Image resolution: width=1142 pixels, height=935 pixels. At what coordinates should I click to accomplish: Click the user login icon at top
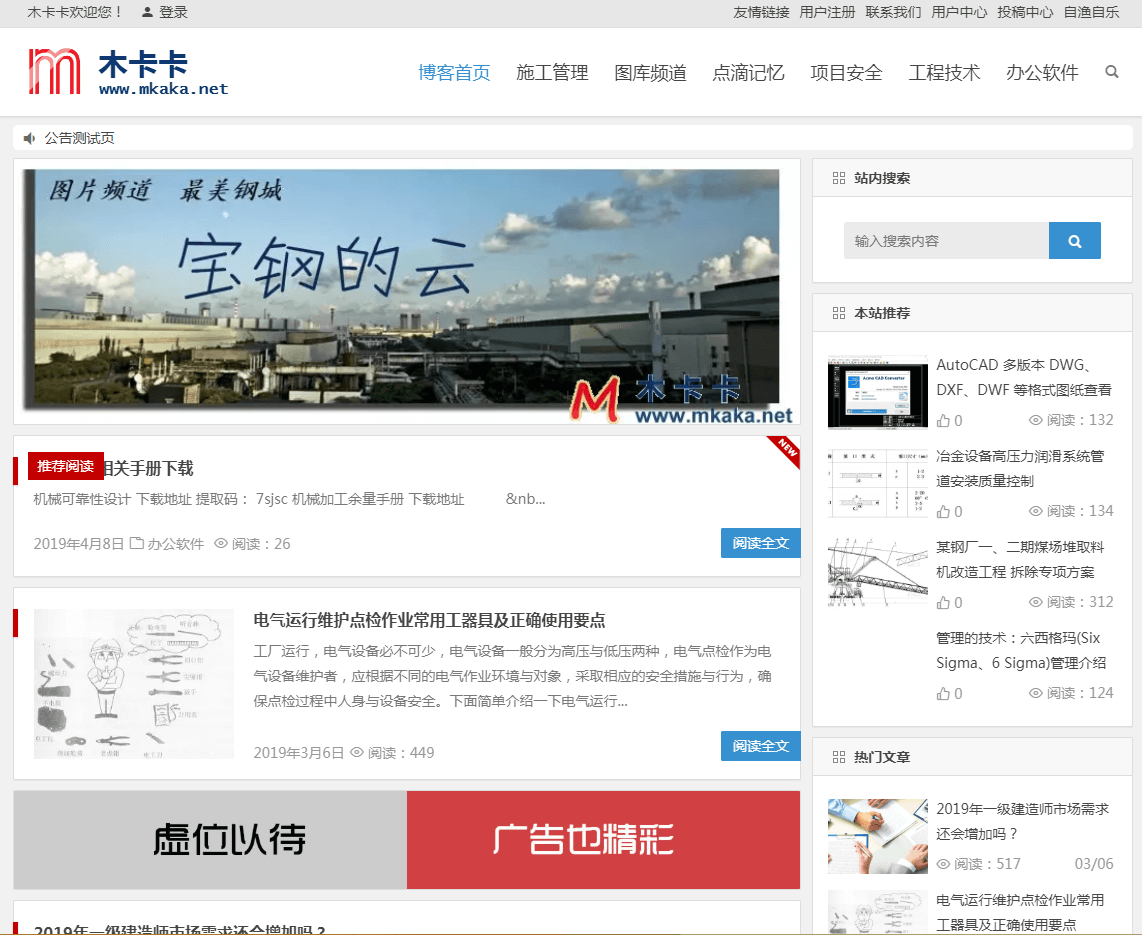[x=148, y=13]
